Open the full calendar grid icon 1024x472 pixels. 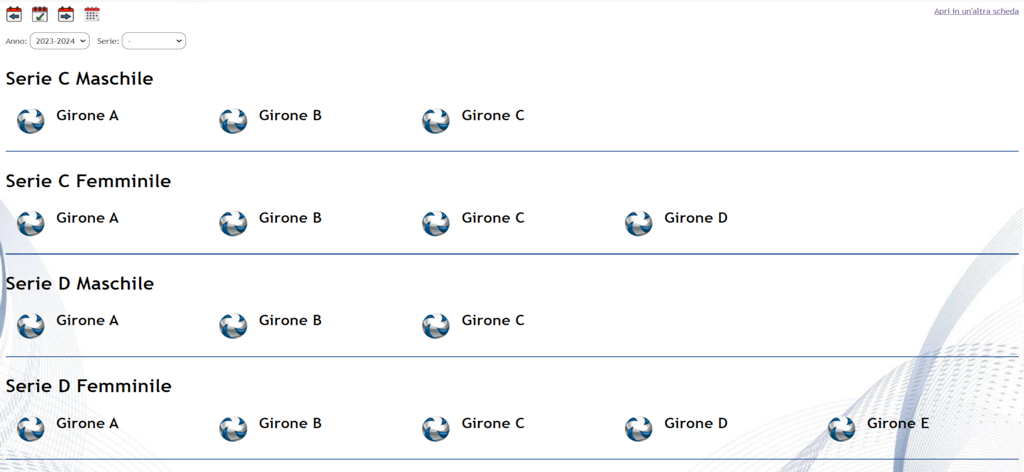point(92,14)
